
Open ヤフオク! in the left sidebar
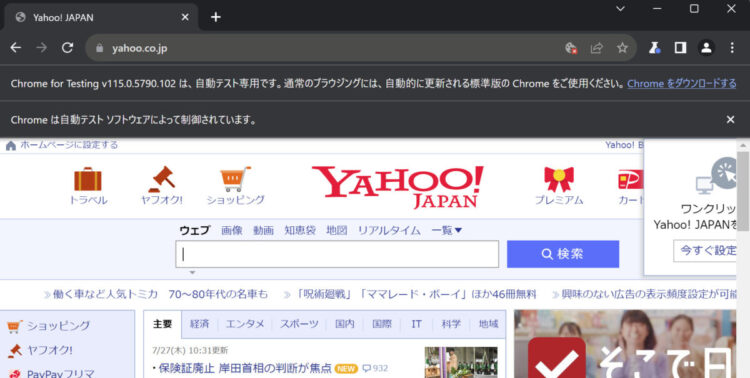(50, 350)
